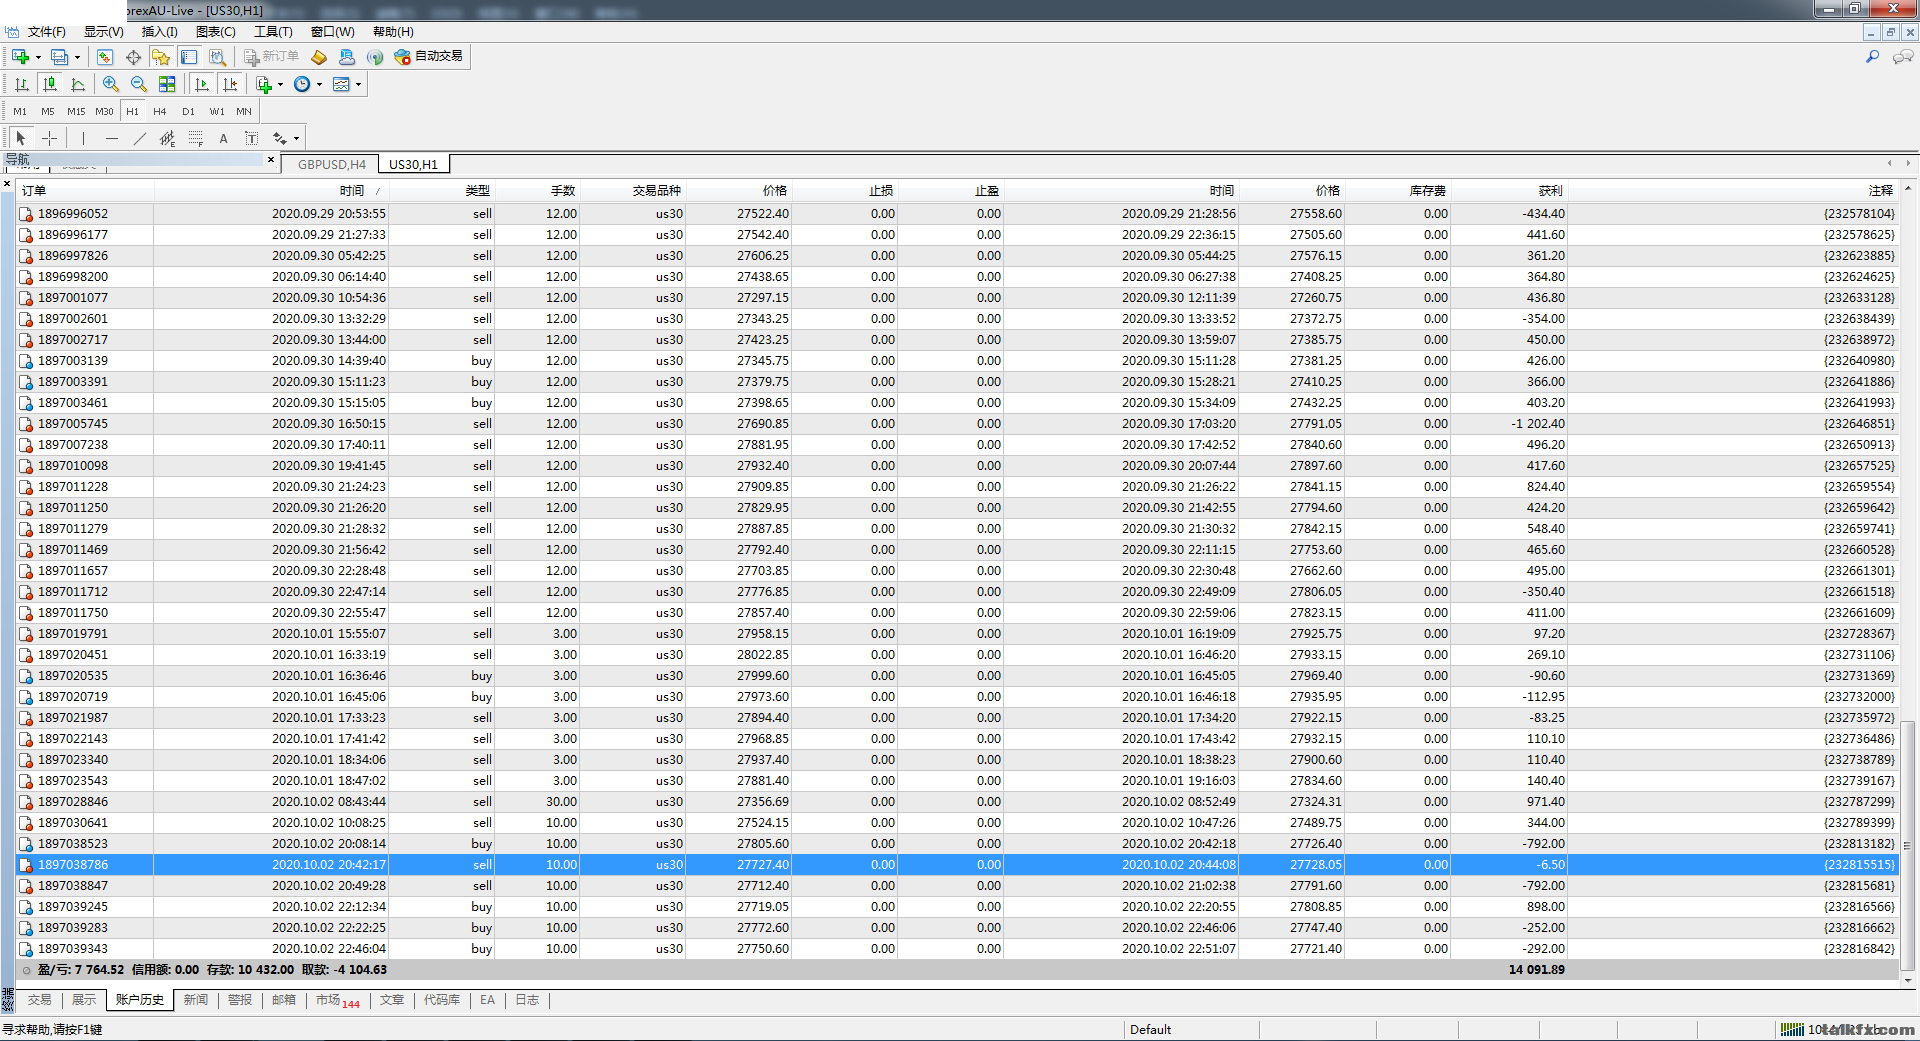The height and width of the screenshot is (1041, 1920).
Task: Expand the periods dropdown arrow
Action: coord(319,85)
